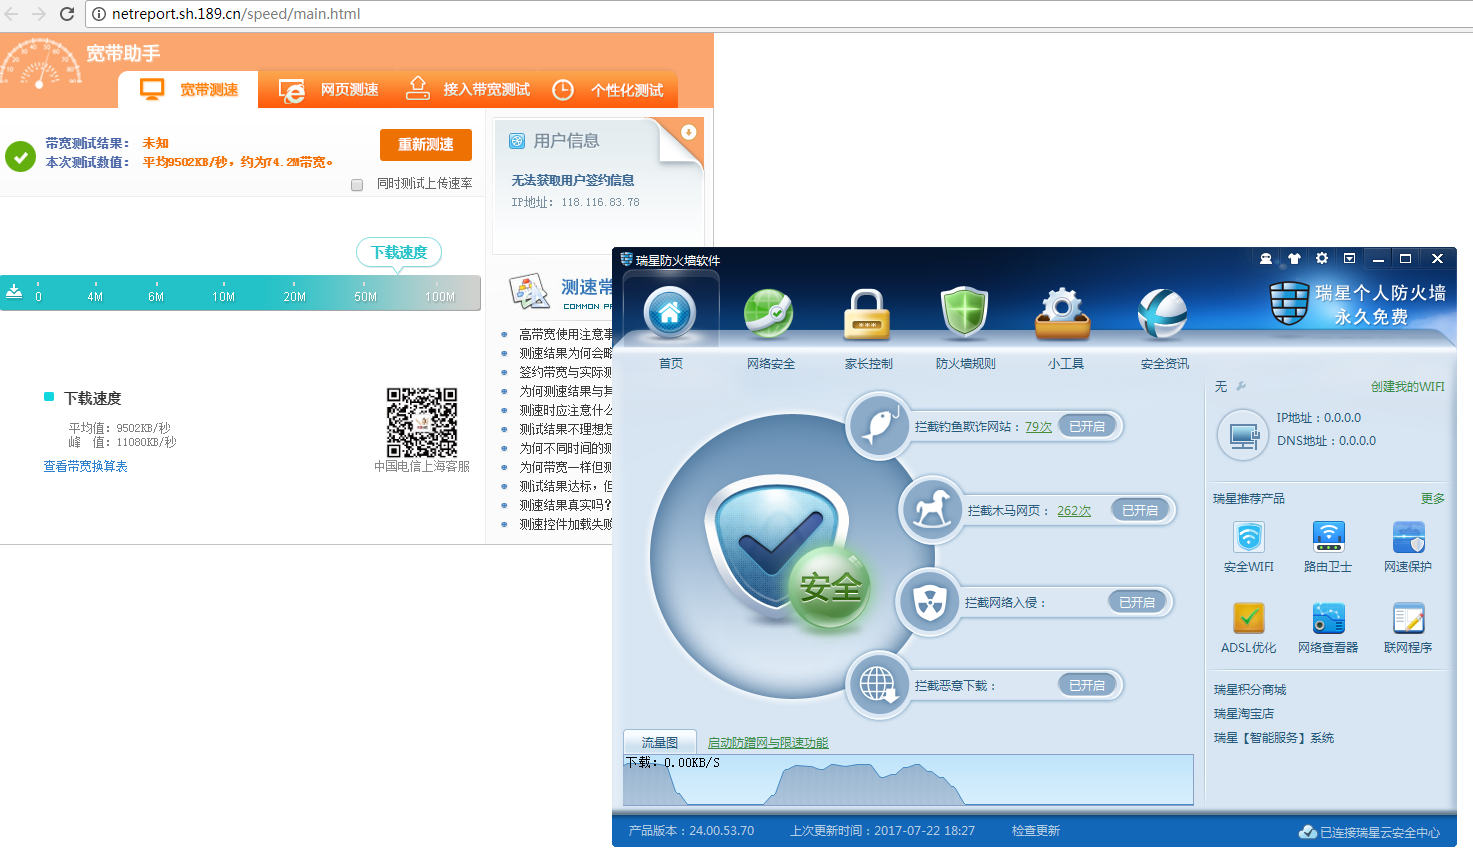Screen dimensions: 1473x866
Task: Click the text 产品版本：24.00.53.70
Action: tap(691, 830)
